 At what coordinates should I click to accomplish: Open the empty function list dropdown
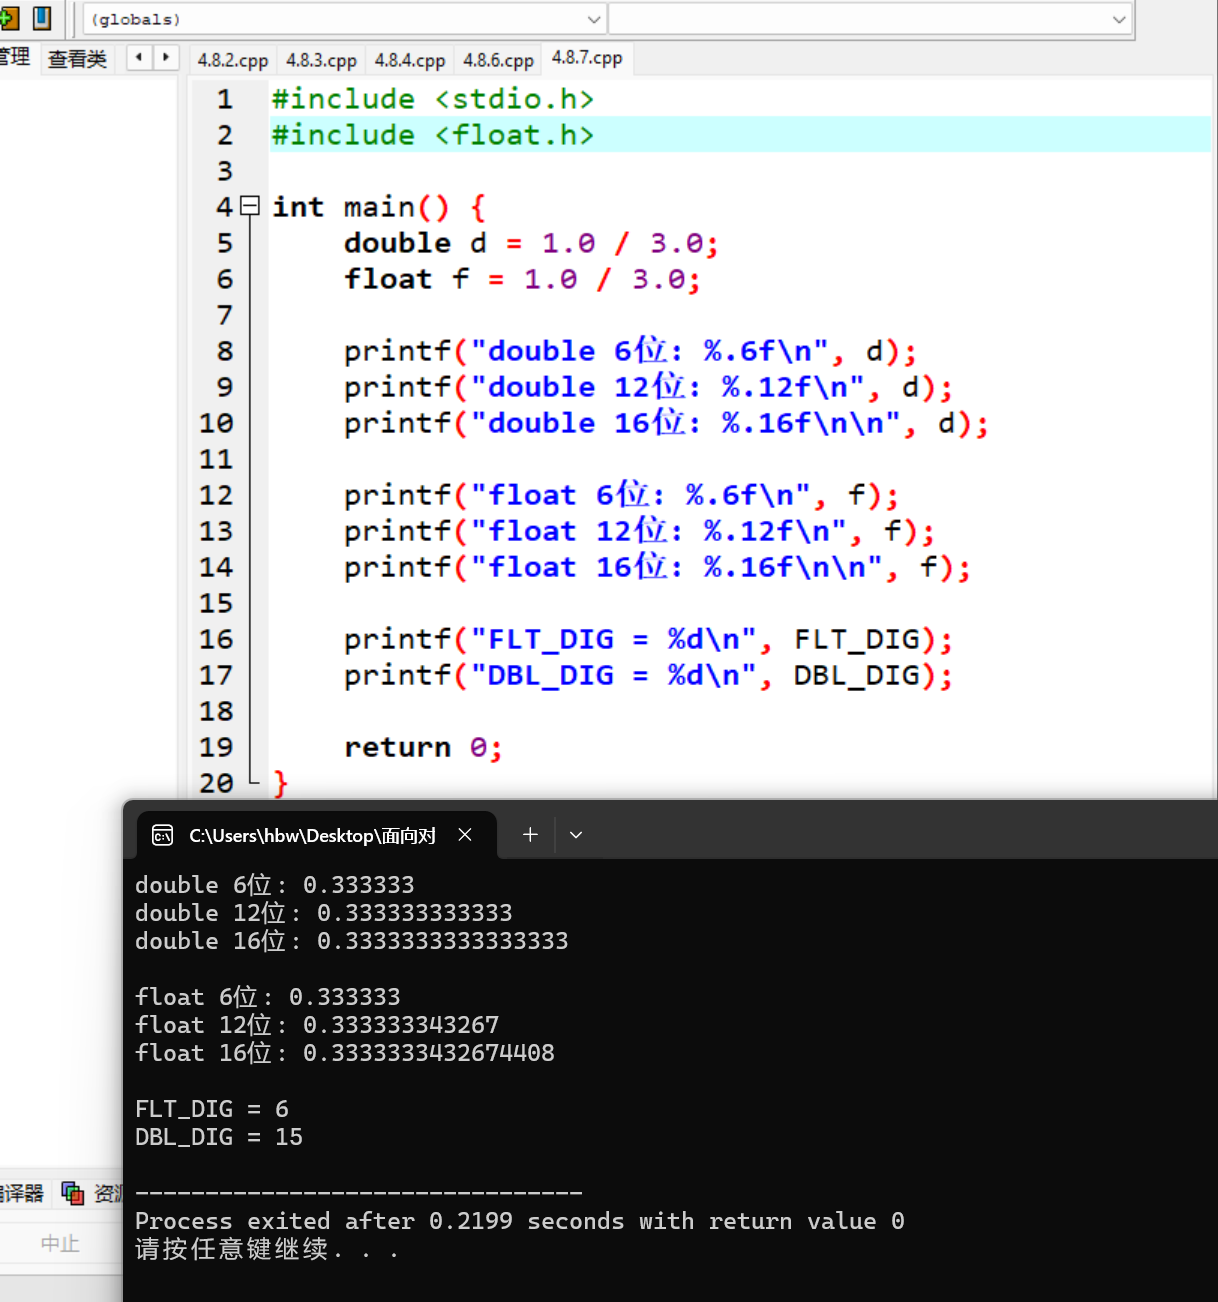pyautogui.click(x=870, y=19)
